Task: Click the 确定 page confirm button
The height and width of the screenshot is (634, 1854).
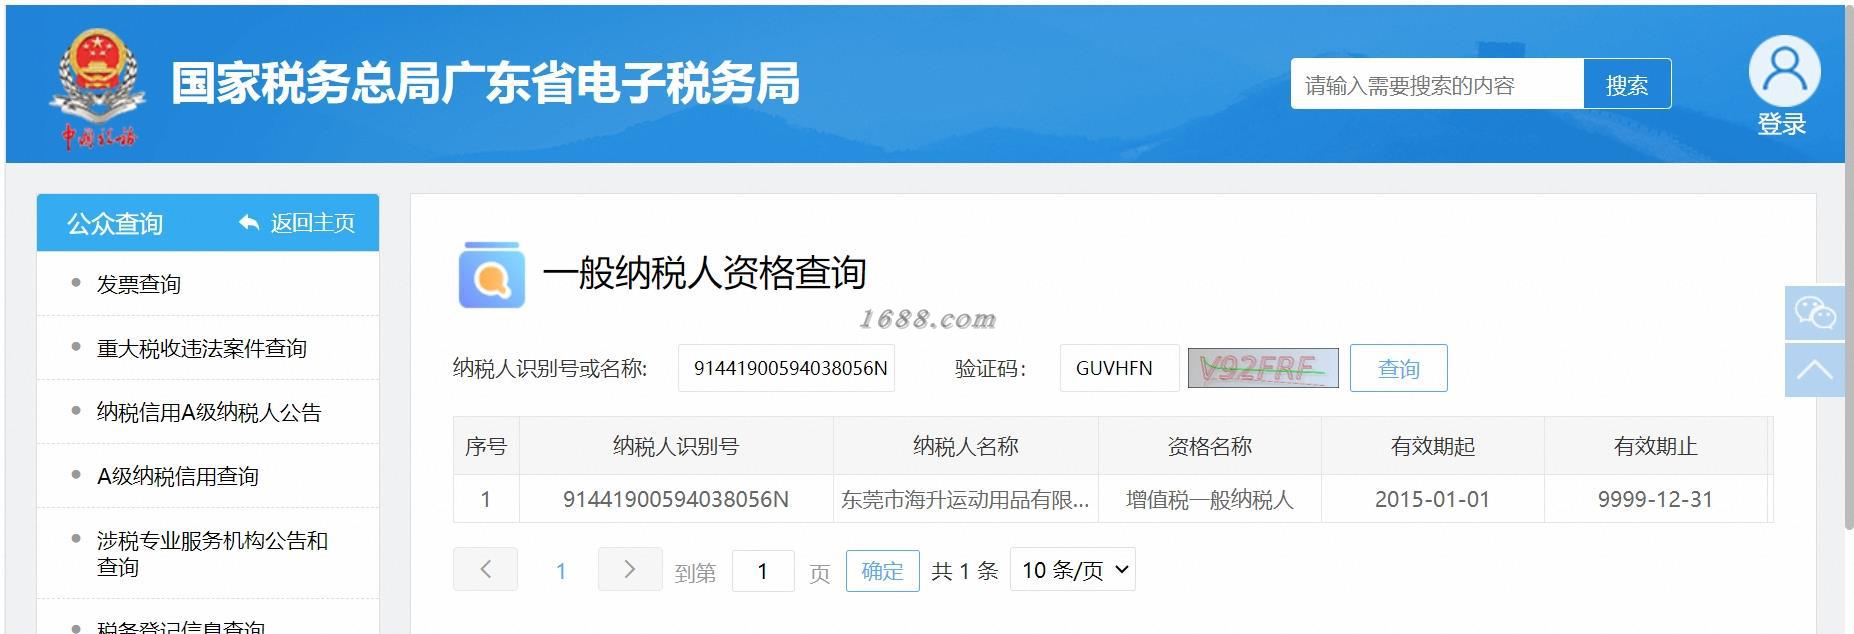Action: pyautogui.click(x=882, y=570)
